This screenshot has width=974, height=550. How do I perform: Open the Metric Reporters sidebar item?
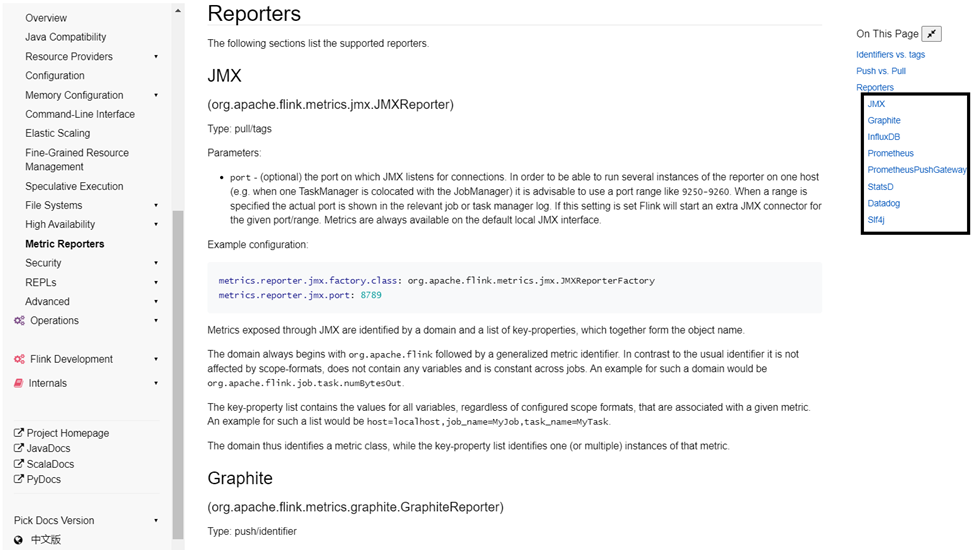point(64,244)
